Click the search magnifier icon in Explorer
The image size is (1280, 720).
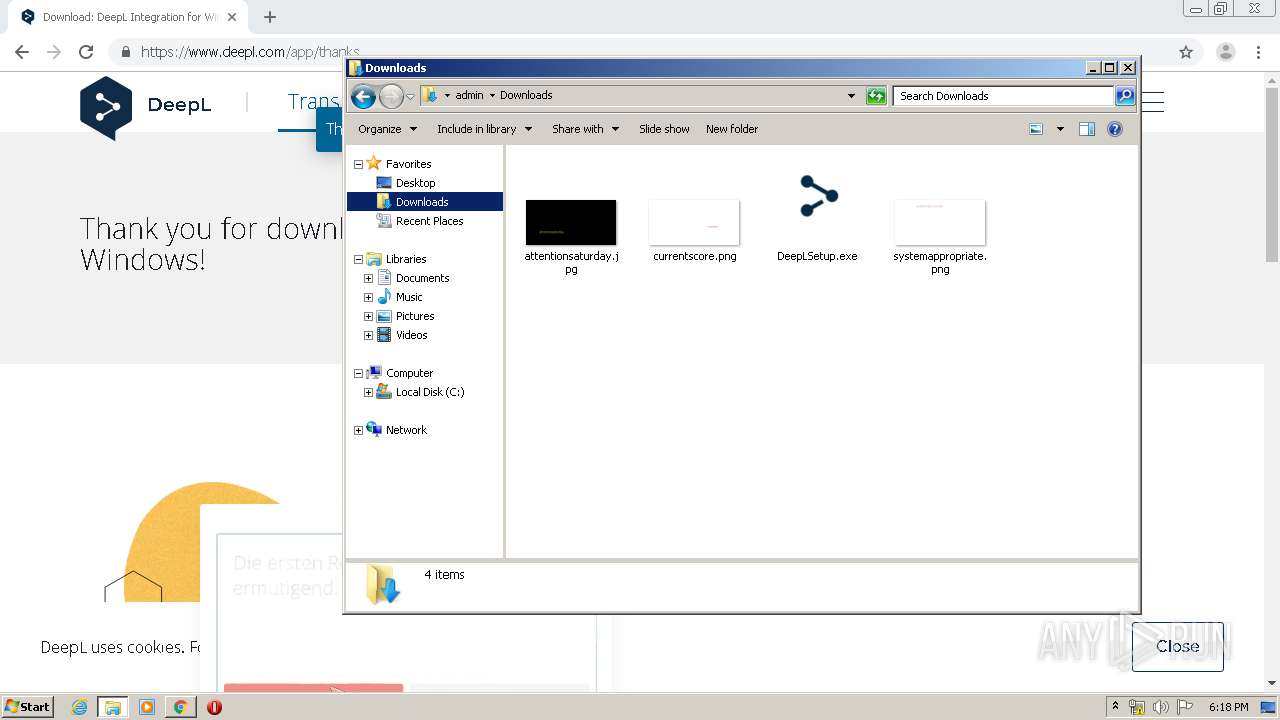coord(1125,96)
